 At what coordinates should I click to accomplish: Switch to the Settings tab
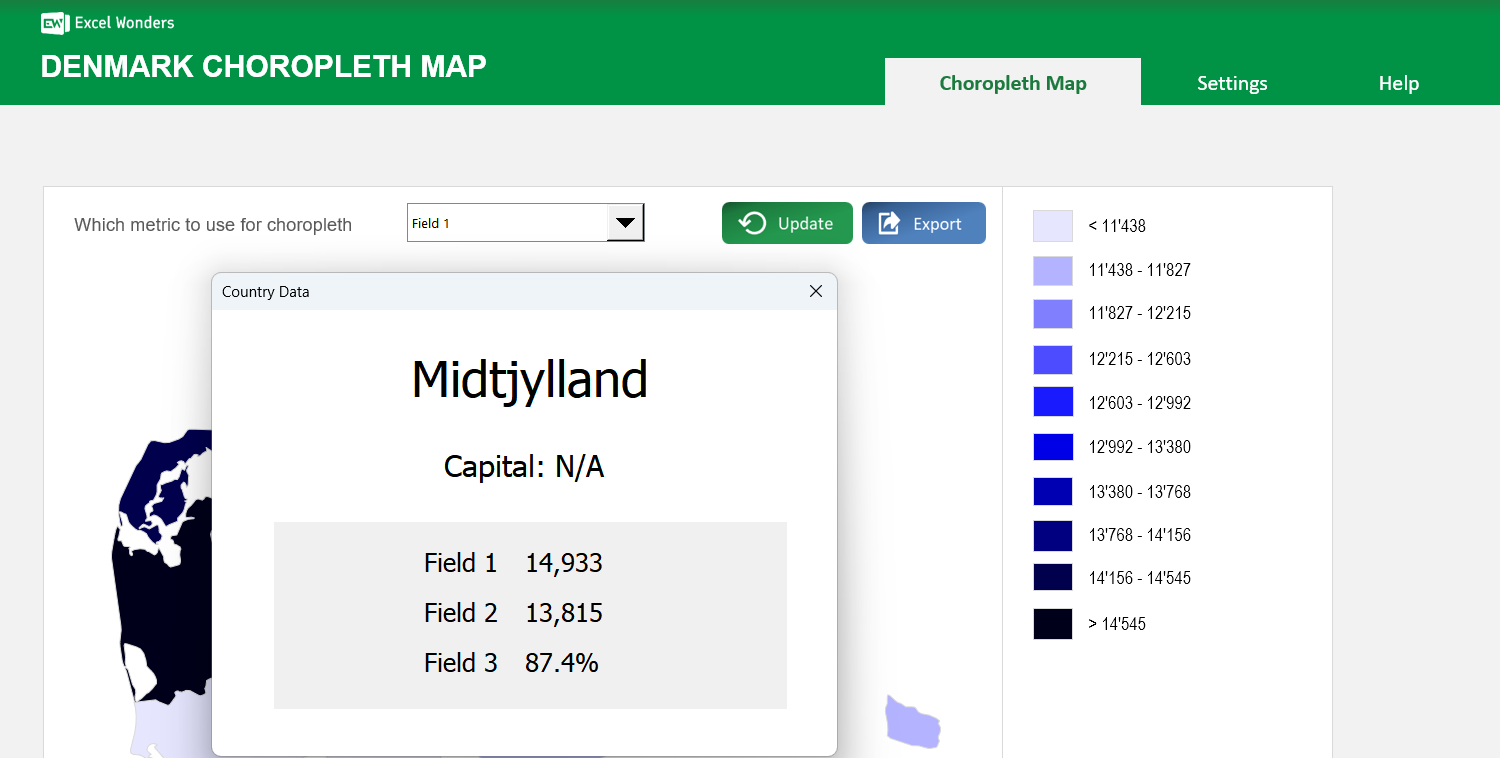tap(1232, 83)
